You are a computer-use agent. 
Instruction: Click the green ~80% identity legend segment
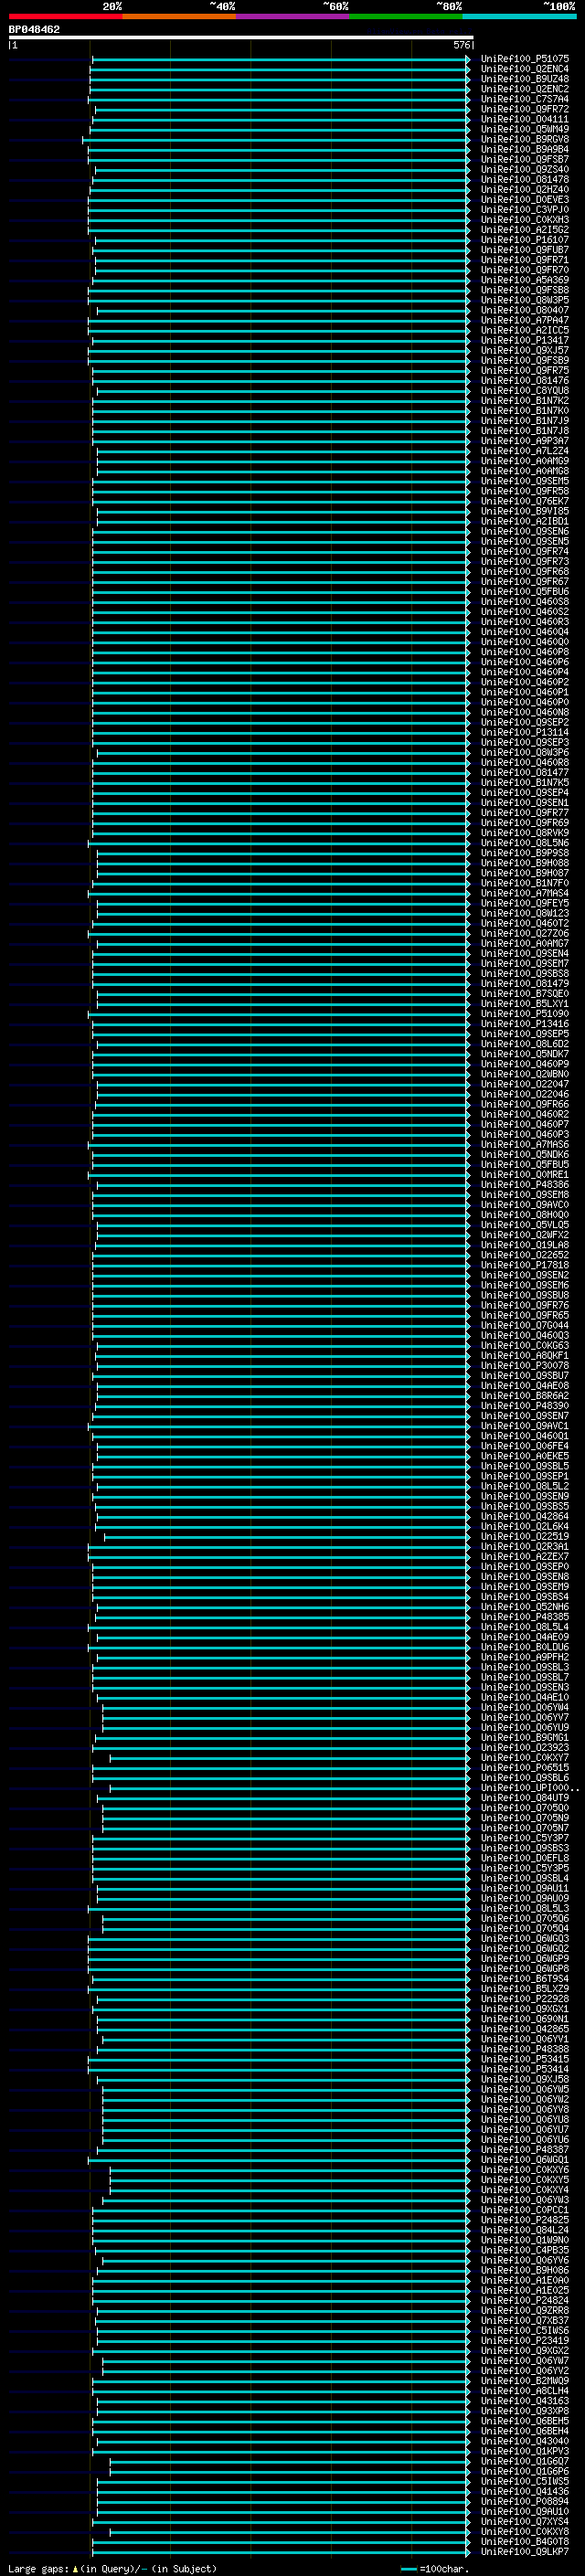point(406,16)
